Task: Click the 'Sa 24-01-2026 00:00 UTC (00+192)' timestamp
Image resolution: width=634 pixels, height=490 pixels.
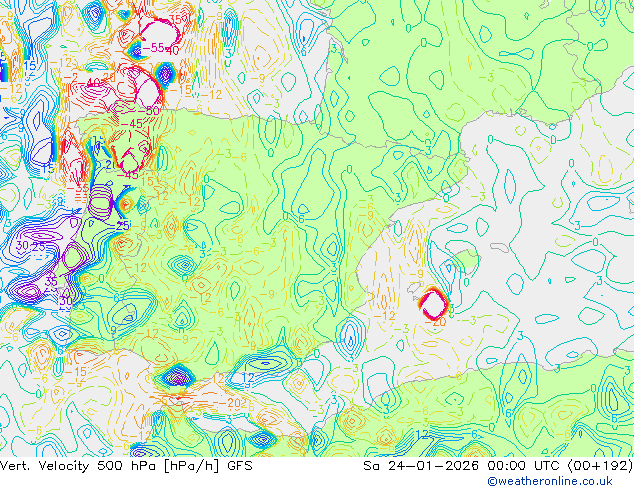Action: pos(498,466)
